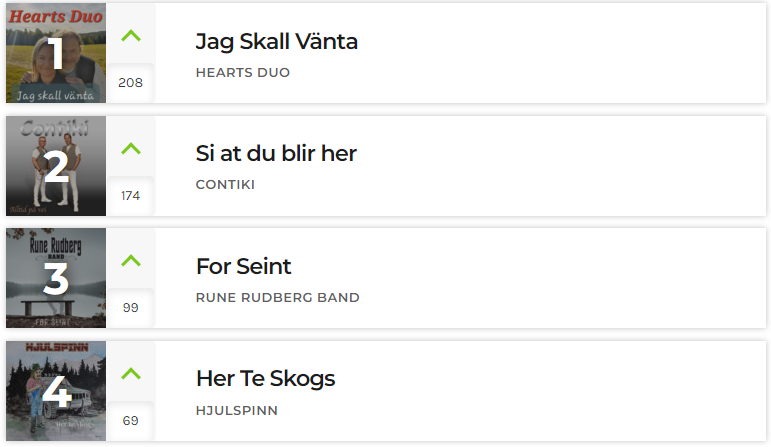The height and width of the screenshot is (447, 771).
Task: Click the upvote arrow for Si at du blir her
Action: pos(131,149)
